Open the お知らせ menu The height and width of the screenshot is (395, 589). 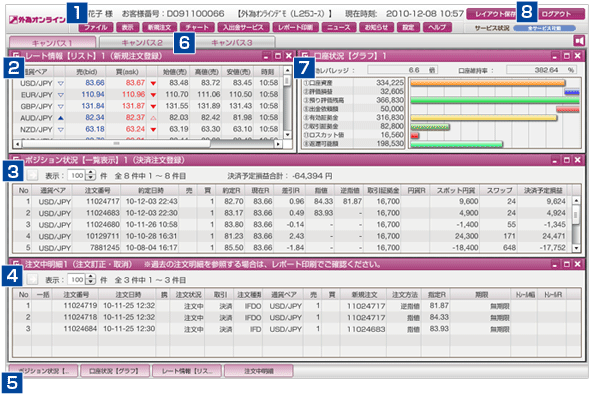click(376, 27)
